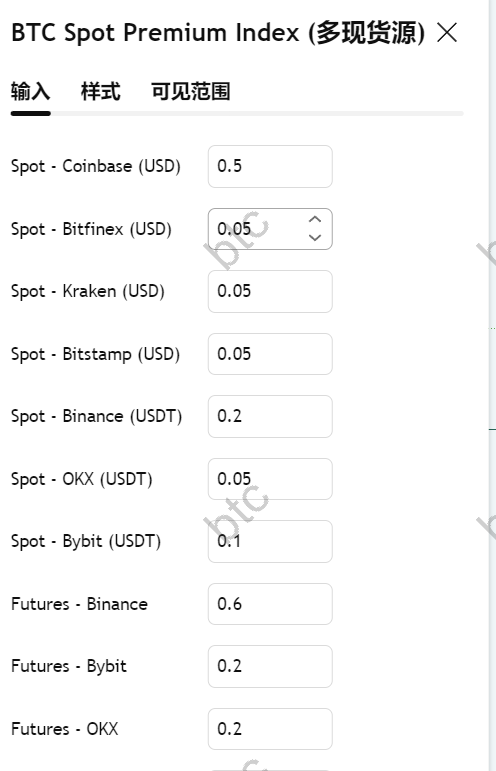The width and height of the screenshot is (496, 771).
Task: Click the Futures - Binance label
Action: (x=79, y=604)
